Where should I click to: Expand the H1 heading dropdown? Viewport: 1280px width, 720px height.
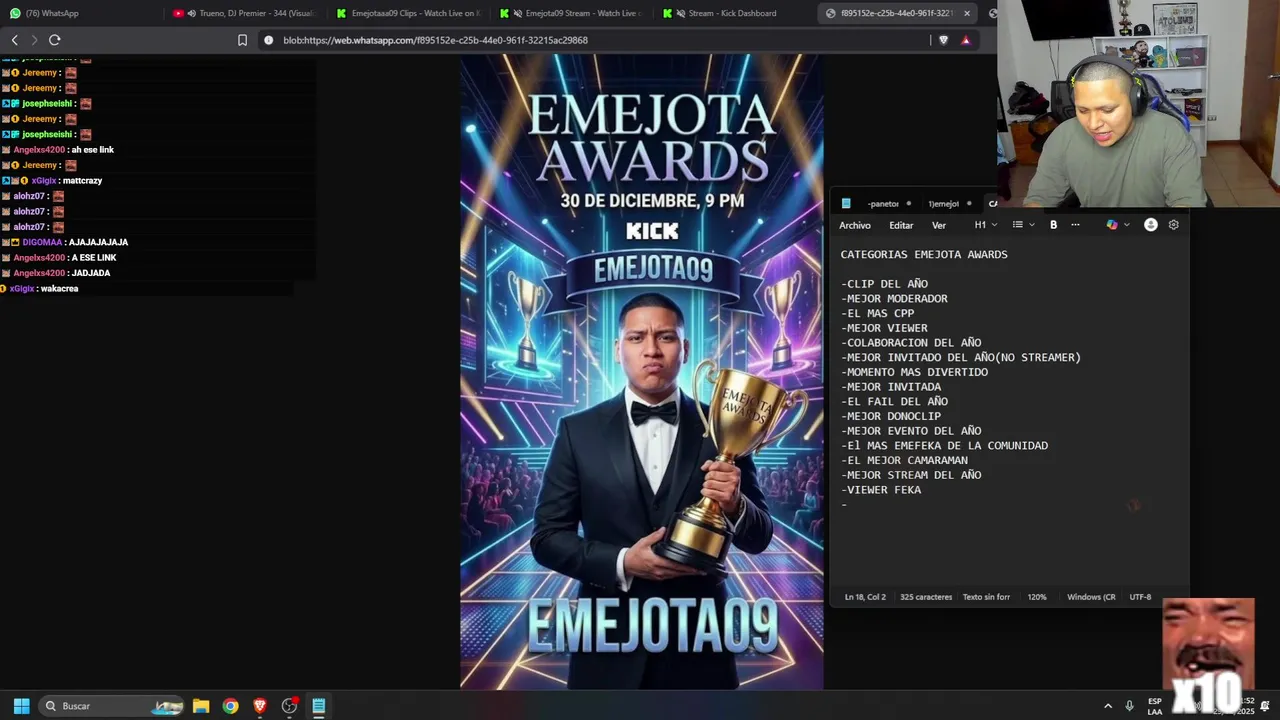(986, 225)
